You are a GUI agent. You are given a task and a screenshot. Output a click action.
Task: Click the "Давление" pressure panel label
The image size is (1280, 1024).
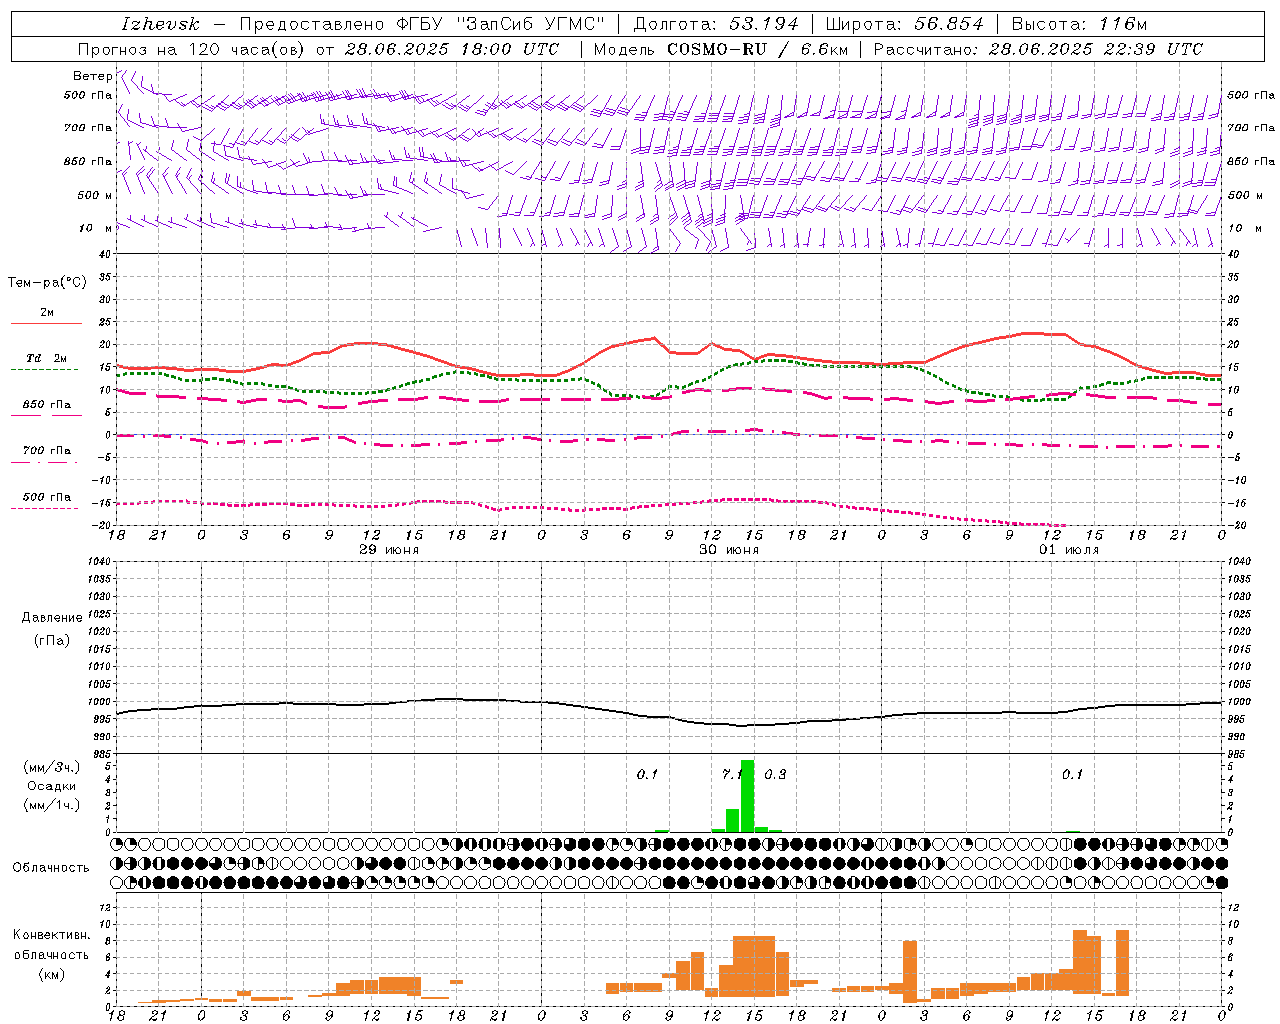pyautogui.click(x=52, y=618)
